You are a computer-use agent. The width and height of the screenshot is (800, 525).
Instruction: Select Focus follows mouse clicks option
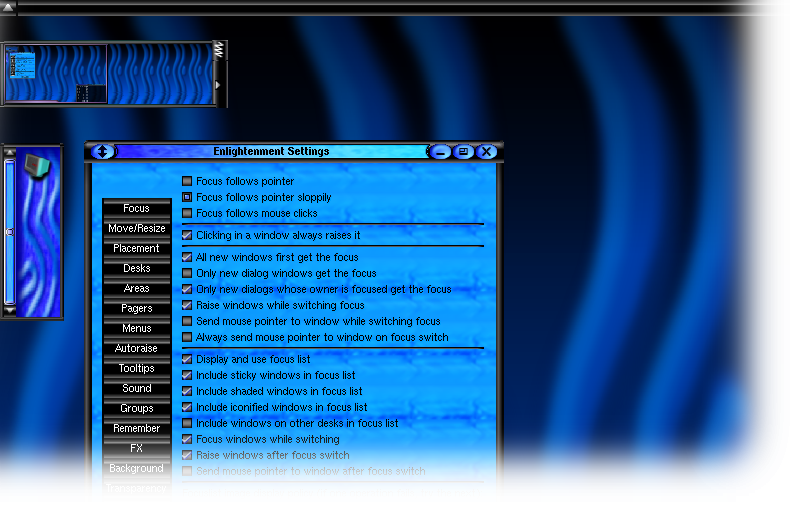point(187,213)
